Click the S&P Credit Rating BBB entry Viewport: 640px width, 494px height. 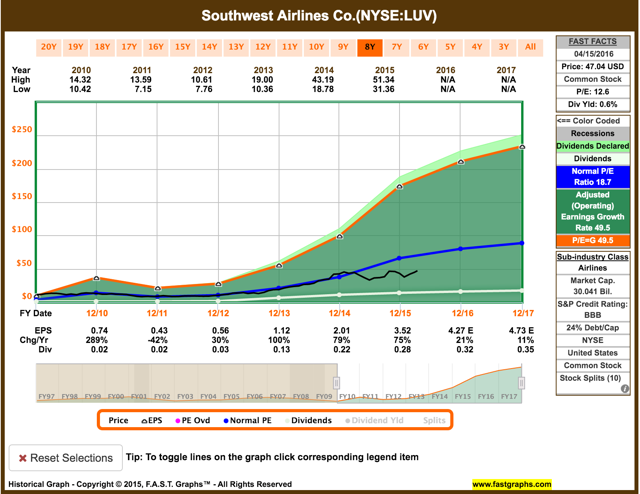coord(593,309)
